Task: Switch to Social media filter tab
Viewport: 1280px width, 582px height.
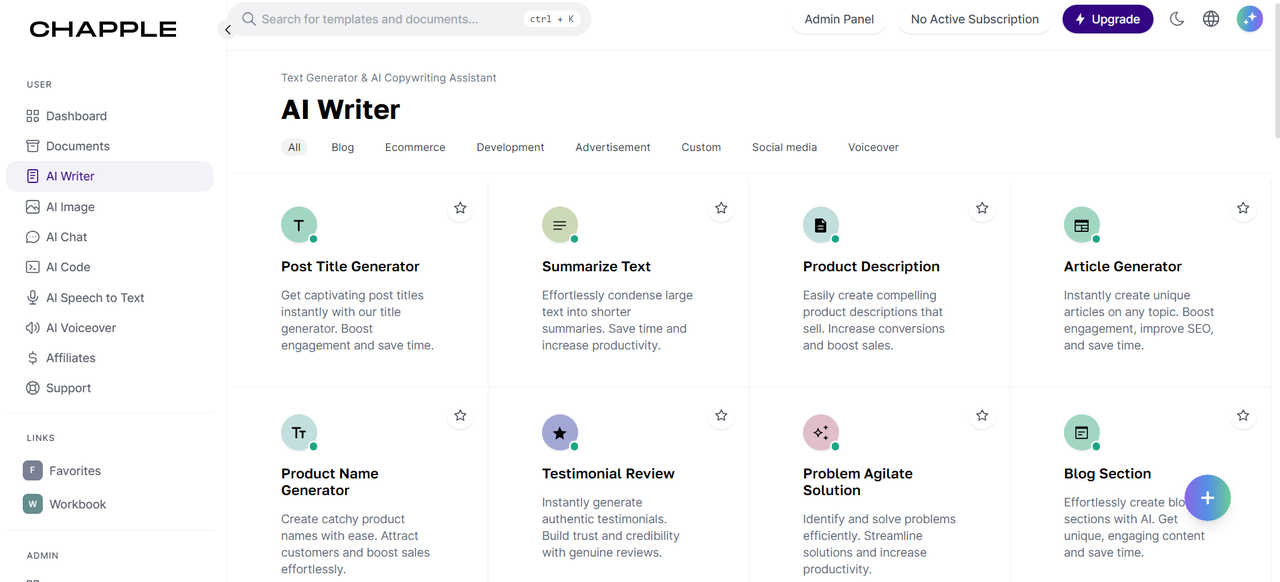Action: tap(784, 147)
